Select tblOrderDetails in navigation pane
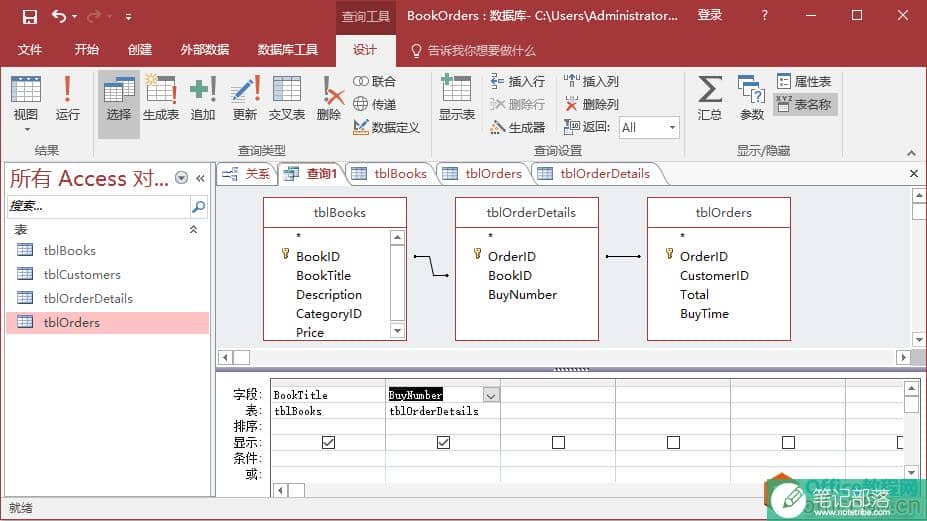Image resolution: width=927 pixels, height=521 pixels. [108, 299]
